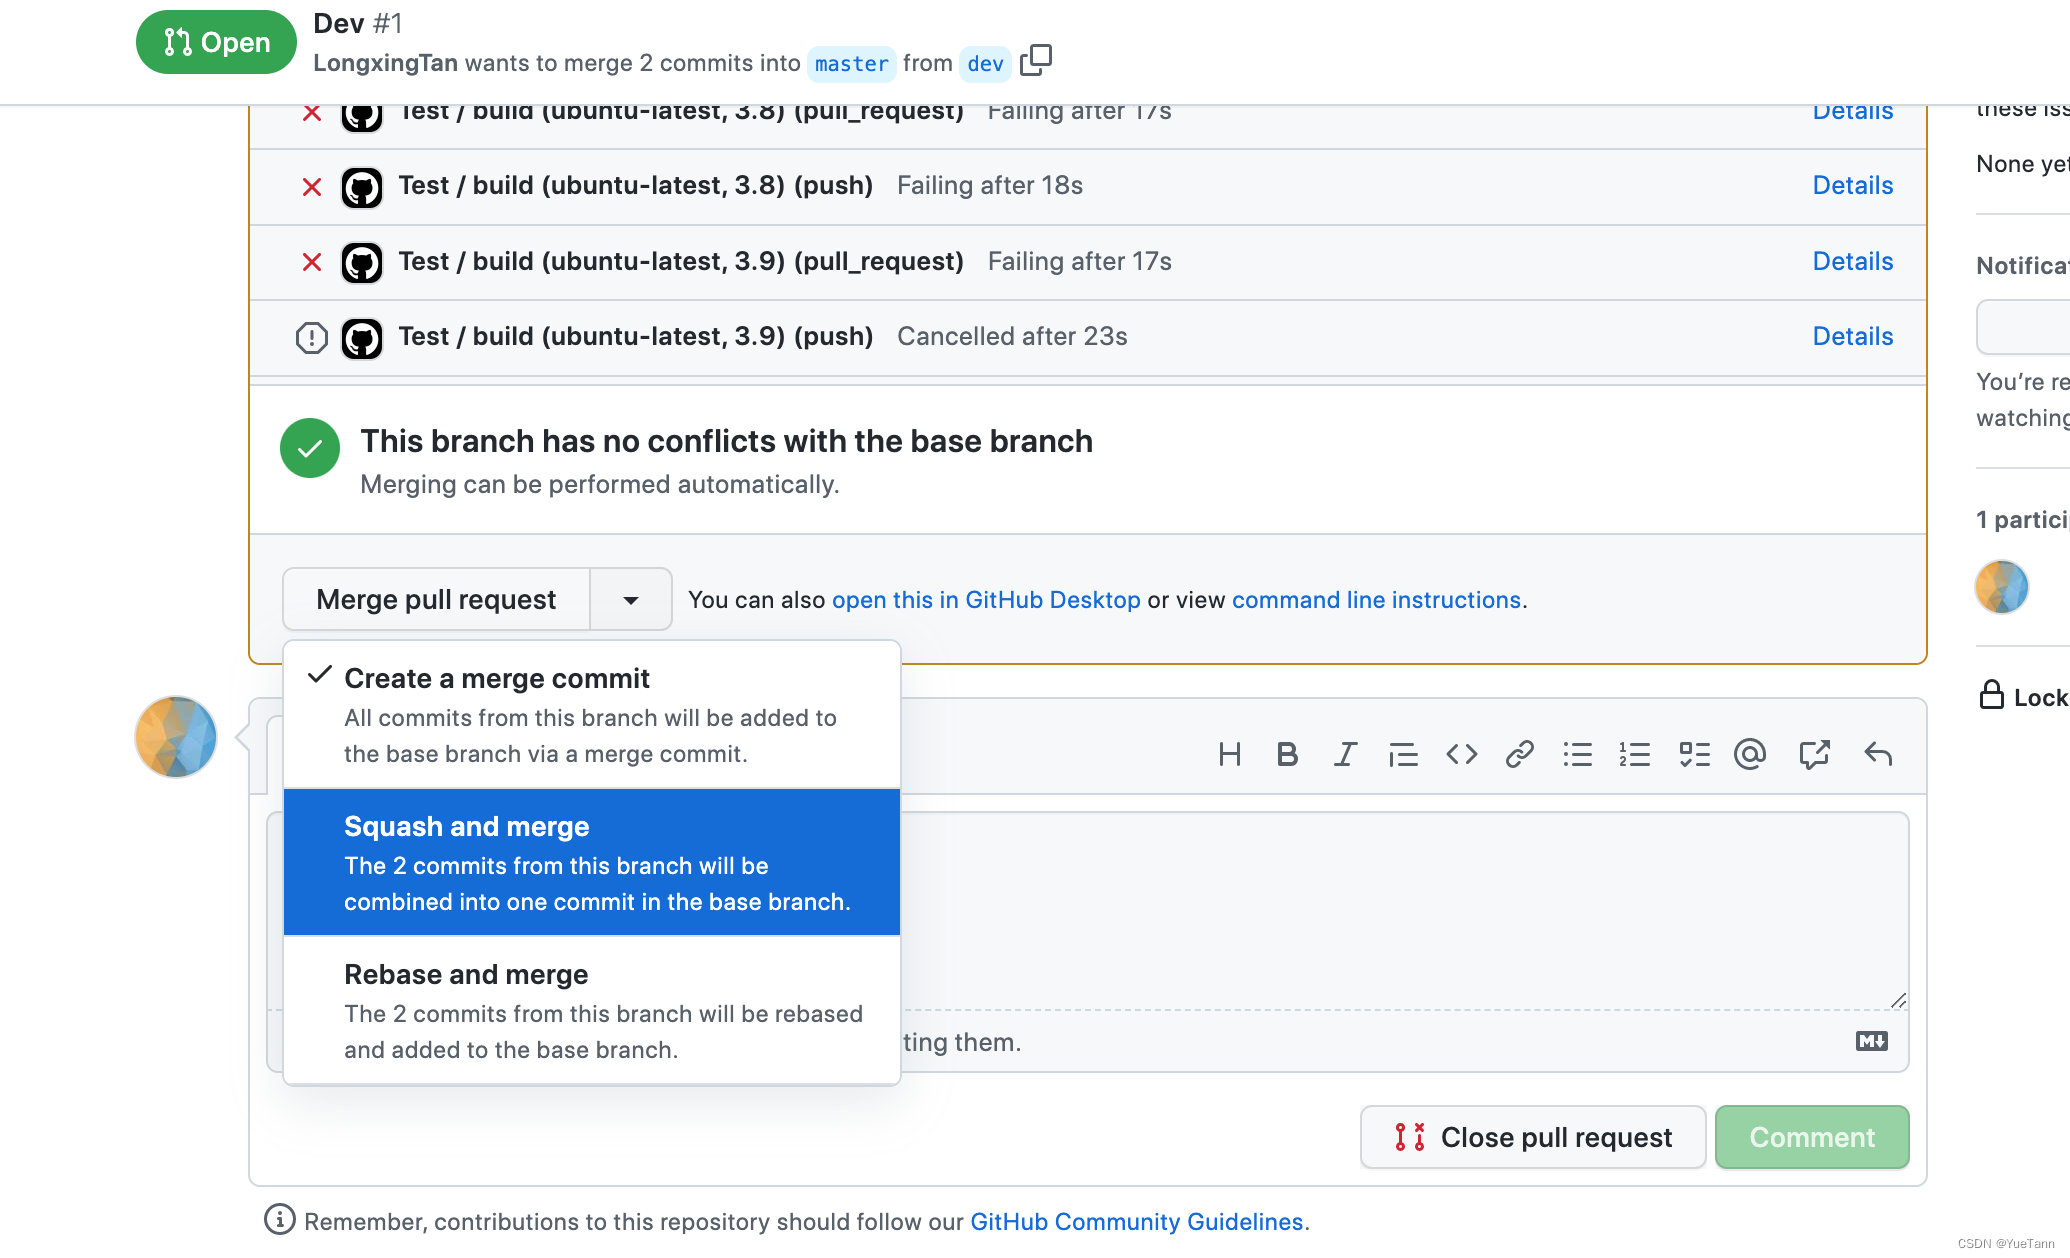Viewport: 2070px width, 1258px height.
Task: Toggle italic formatting
Action: (1345, 754)
